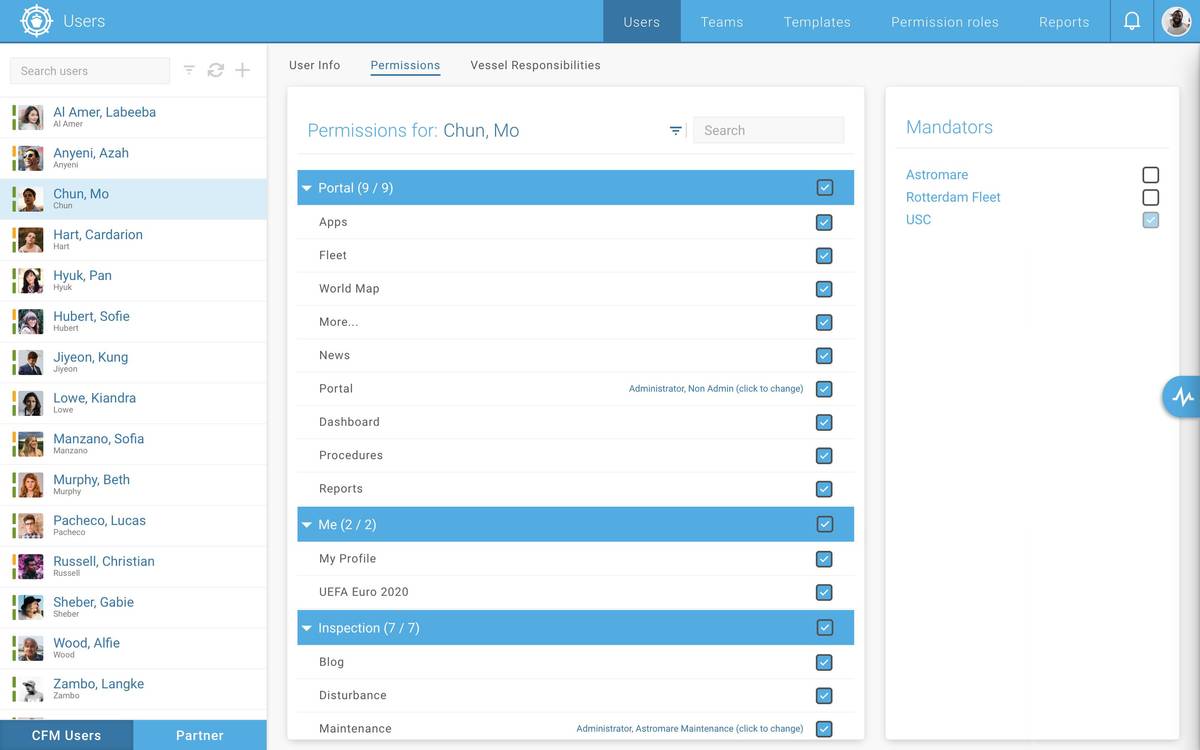Viewport: 1200px width, 750px height.
Task: Uncheck the Fleet permission checkbox
Action: pyautogui.click(x=824, y=255)
